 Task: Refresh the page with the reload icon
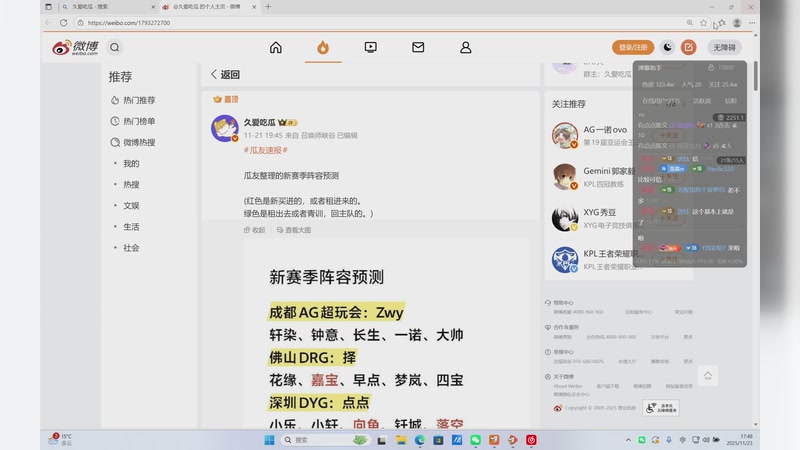pyautogui.click(x=63, y=22)
